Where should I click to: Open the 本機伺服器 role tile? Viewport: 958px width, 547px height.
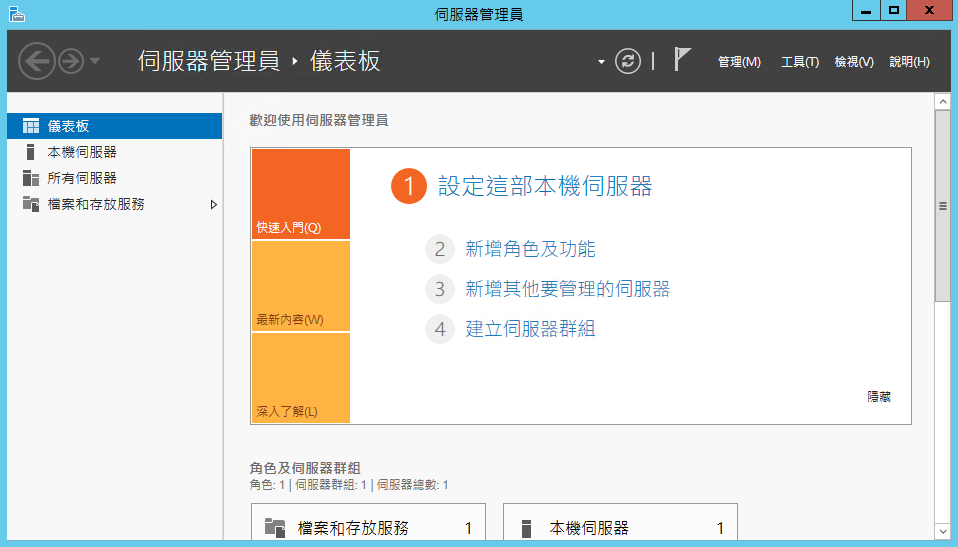620,522
